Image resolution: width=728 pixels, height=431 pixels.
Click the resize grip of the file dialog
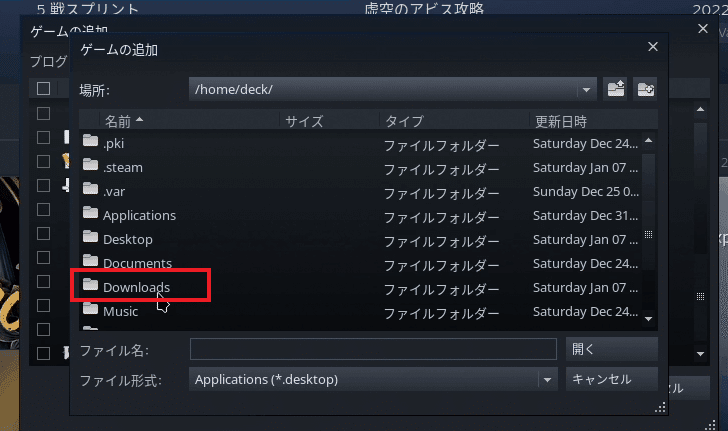tap(660, 408)
